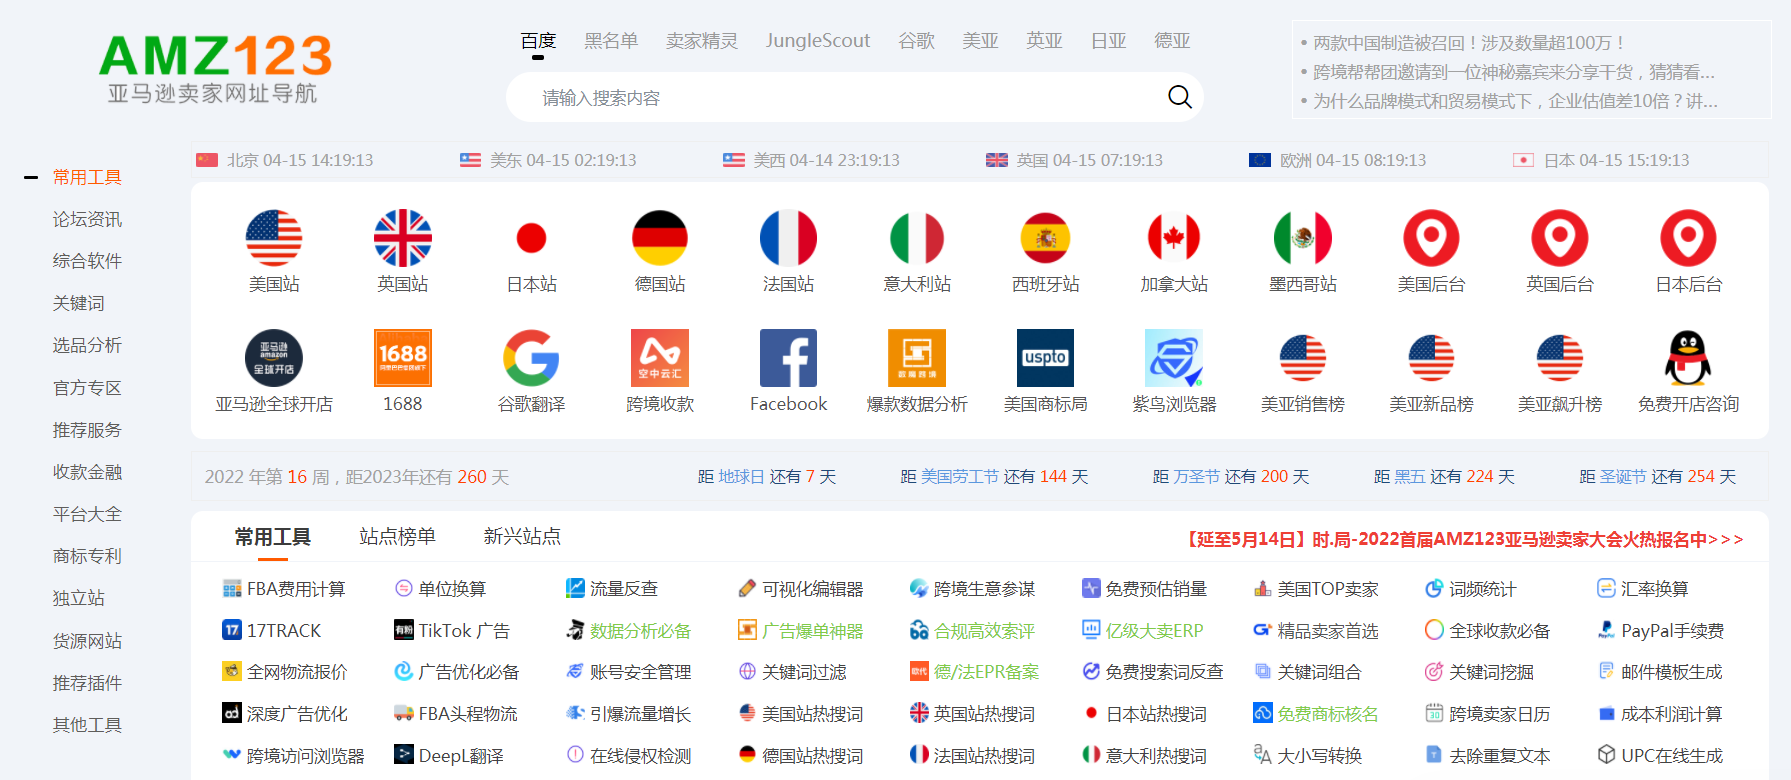Open the 加拿大站 Canada flag icon
1791x780 pixels.
[x=1174, y=238]
